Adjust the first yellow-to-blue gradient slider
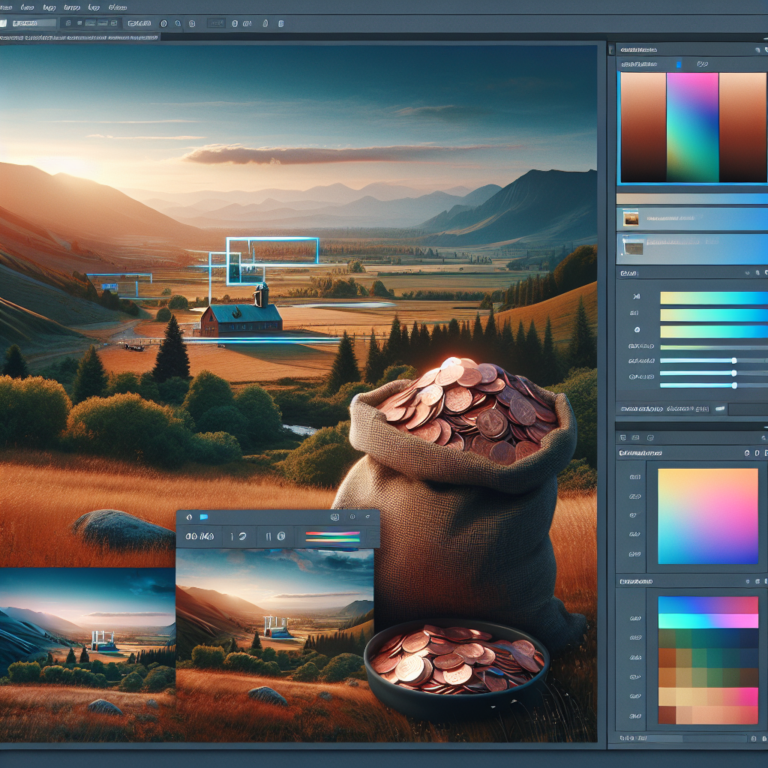 714,298
